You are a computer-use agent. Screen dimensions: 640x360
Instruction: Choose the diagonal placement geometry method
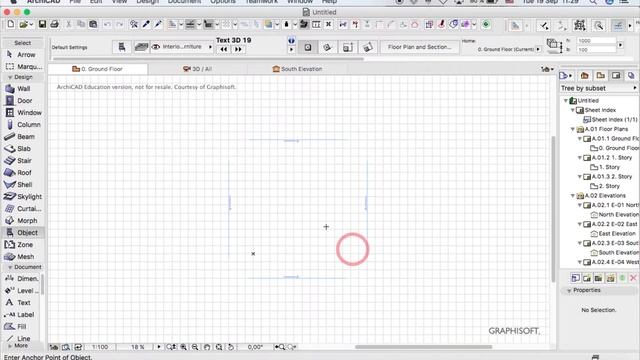coord(347,47)
